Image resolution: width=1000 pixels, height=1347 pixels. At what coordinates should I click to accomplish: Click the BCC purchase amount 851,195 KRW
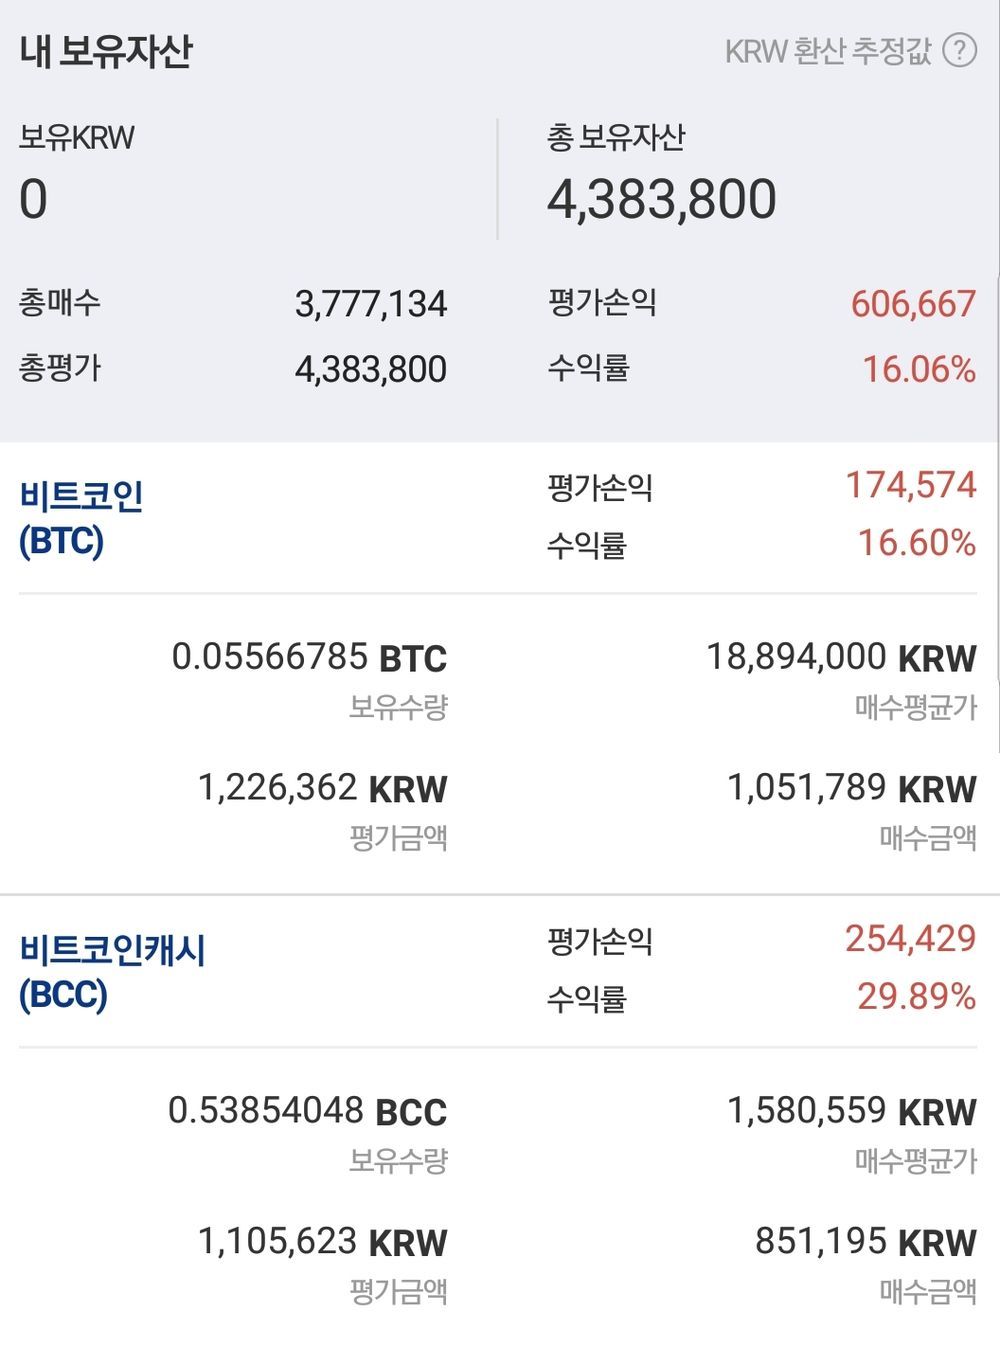click(x=865, y=1241)
